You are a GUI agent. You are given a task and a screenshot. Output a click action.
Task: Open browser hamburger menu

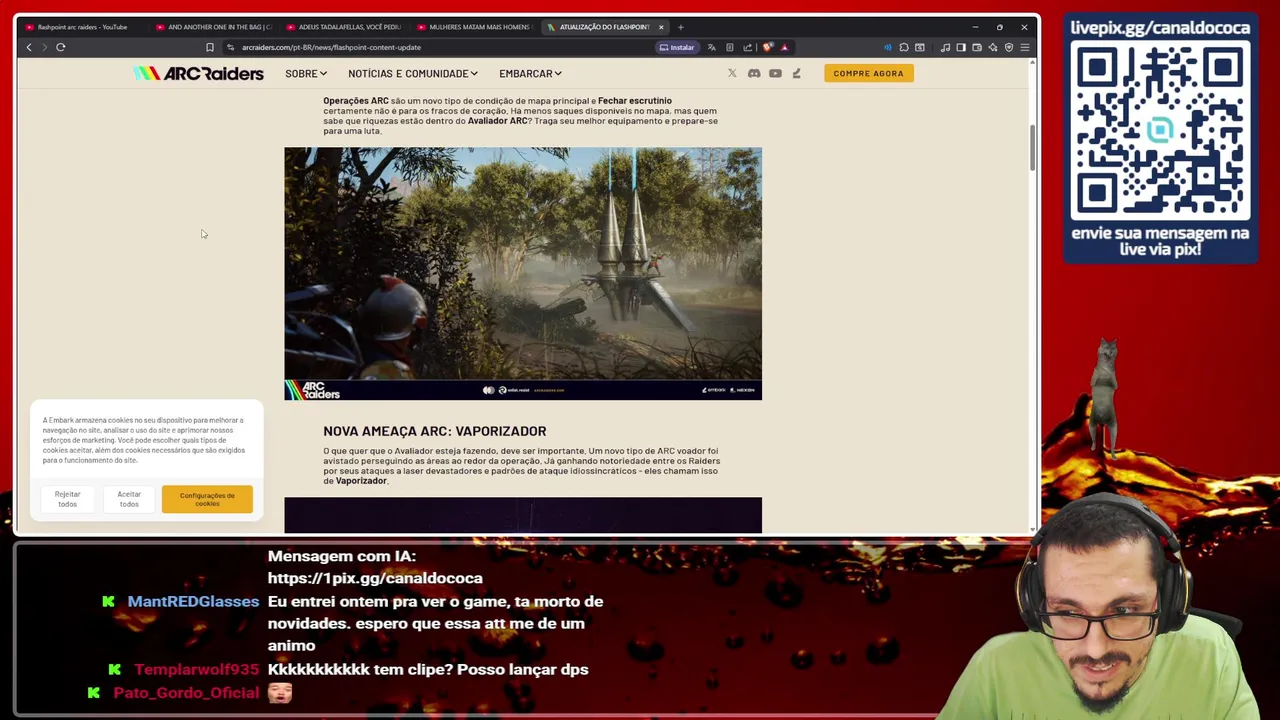[x=1025, y=47]
